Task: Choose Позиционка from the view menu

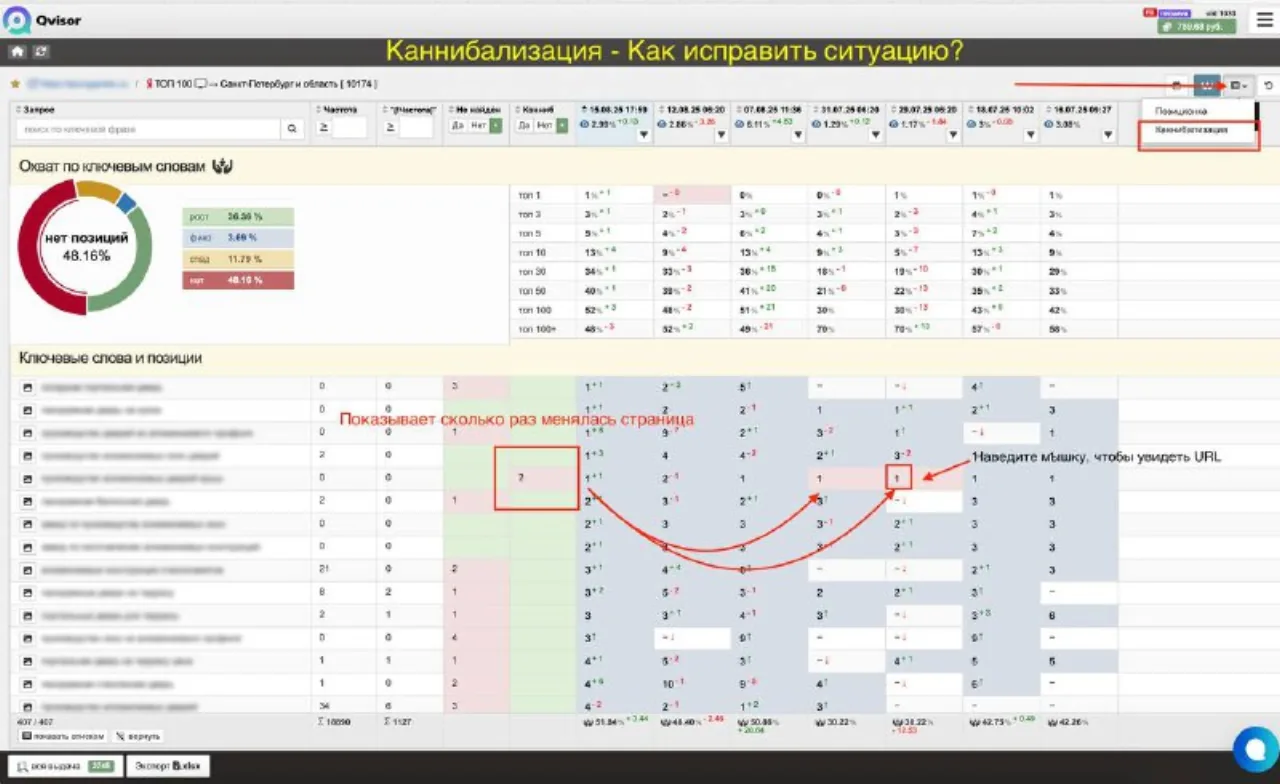Action: tap(1181, 111)
